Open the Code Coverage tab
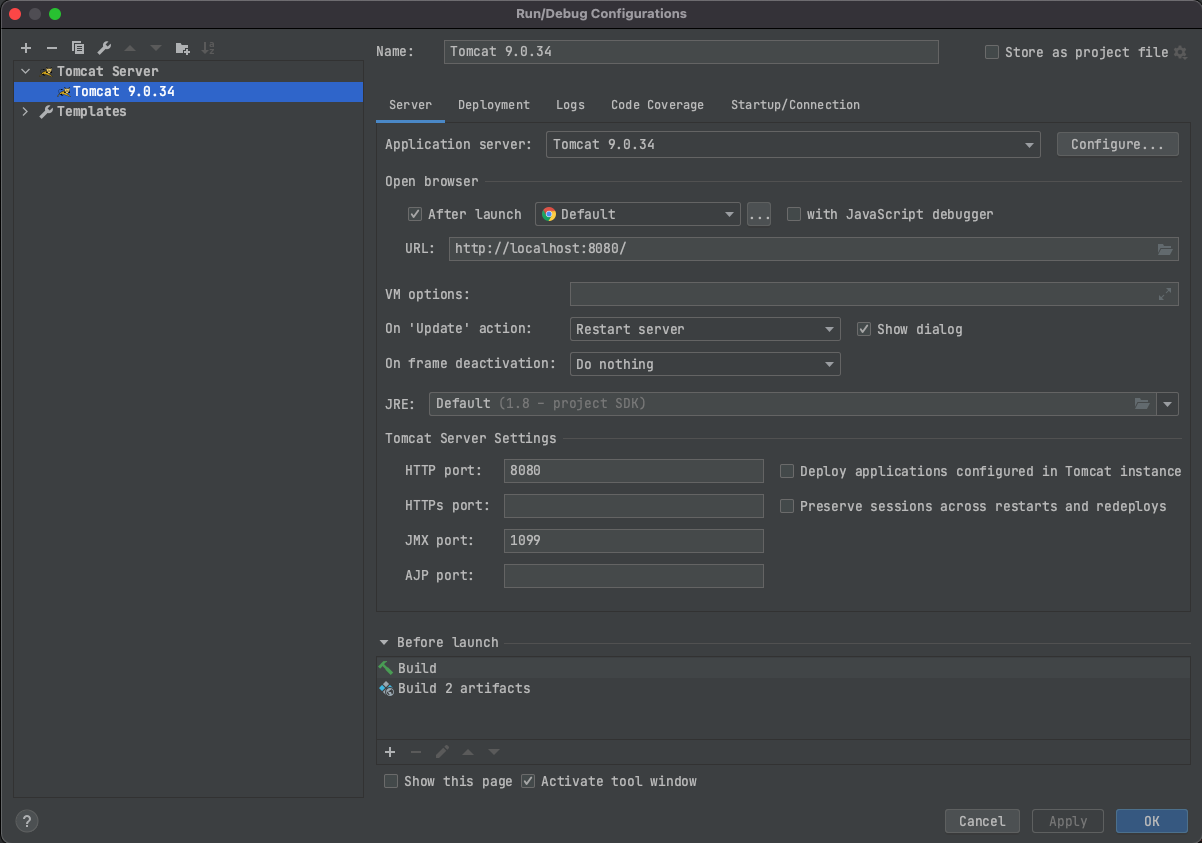 click(x=657, y=105)
